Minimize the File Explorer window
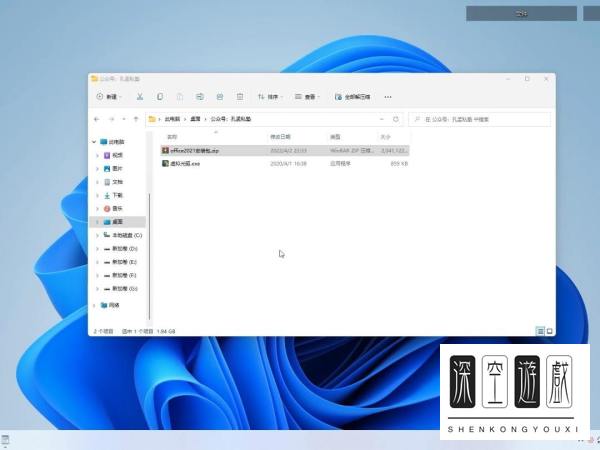Viewport: 600px width, 450px height. (x=508, y=79)
